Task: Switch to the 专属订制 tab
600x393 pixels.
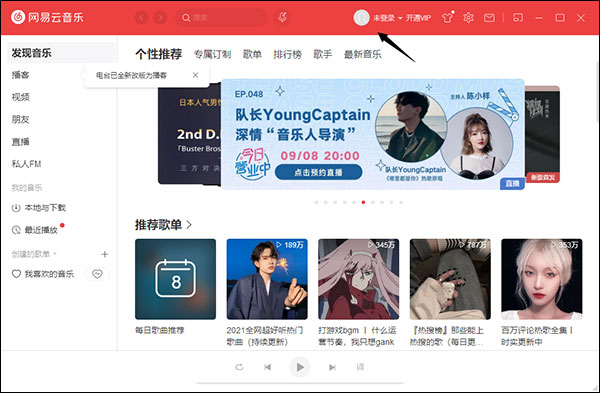Action: pyautogui.click(x=212, y=54)
